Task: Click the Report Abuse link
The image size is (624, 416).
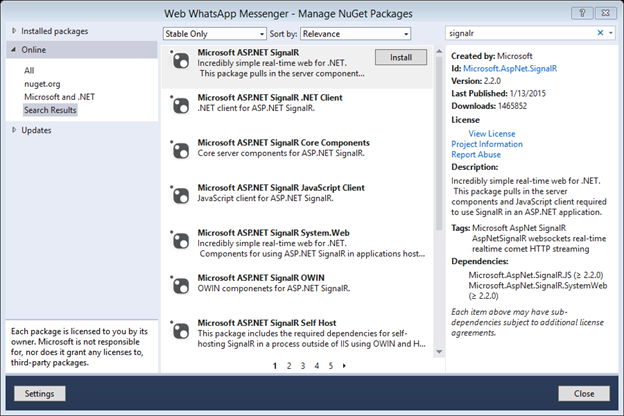Action: pos(476,154)
